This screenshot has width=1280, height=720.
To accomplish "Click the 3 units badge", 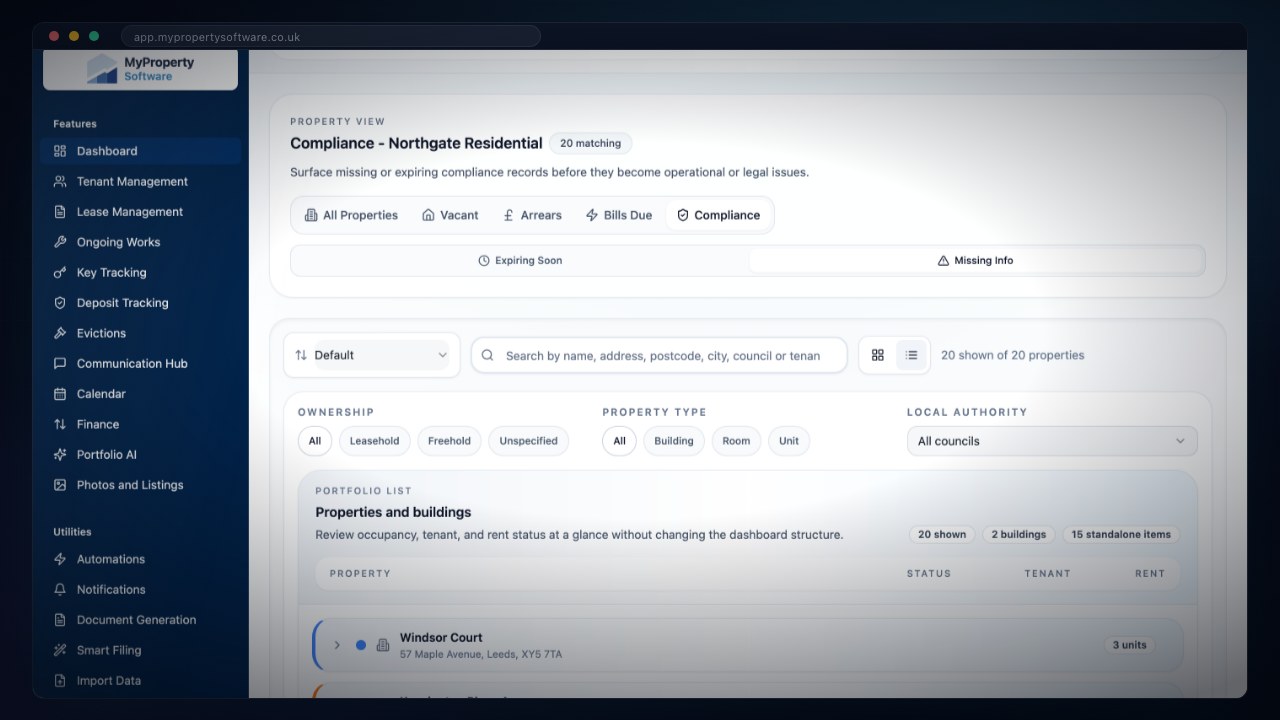I will pos(1130,645).
